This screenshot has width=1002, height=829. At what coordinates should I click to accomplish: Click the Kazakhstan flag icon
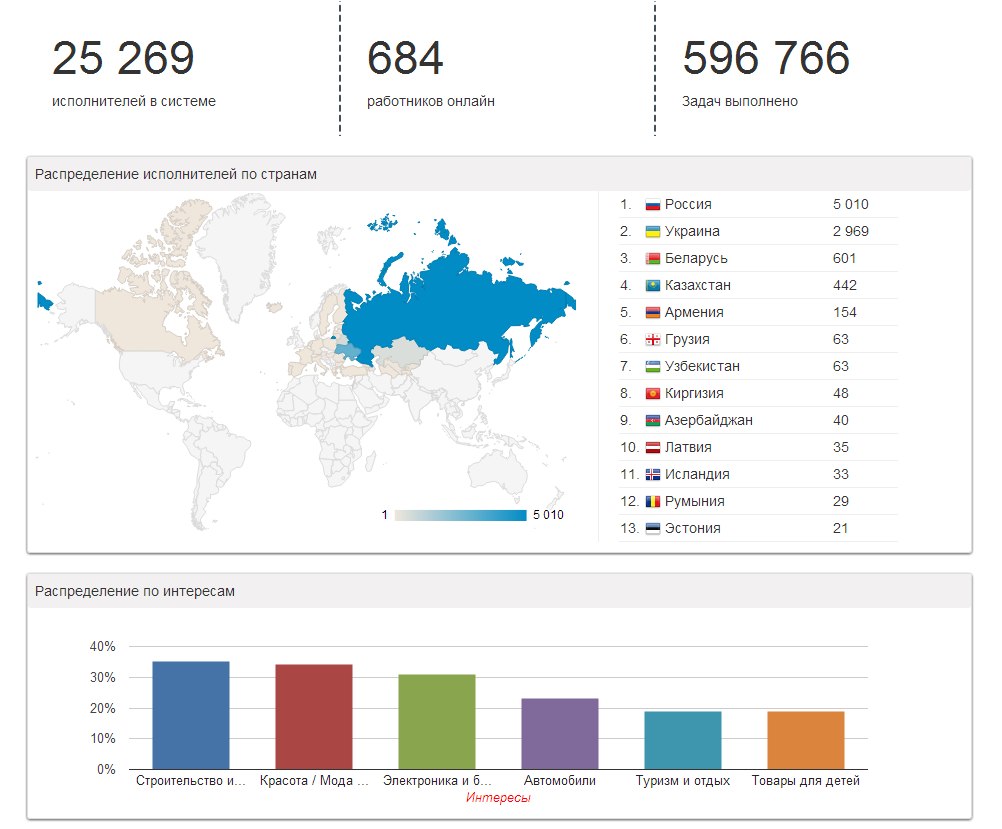coord(652,286)
